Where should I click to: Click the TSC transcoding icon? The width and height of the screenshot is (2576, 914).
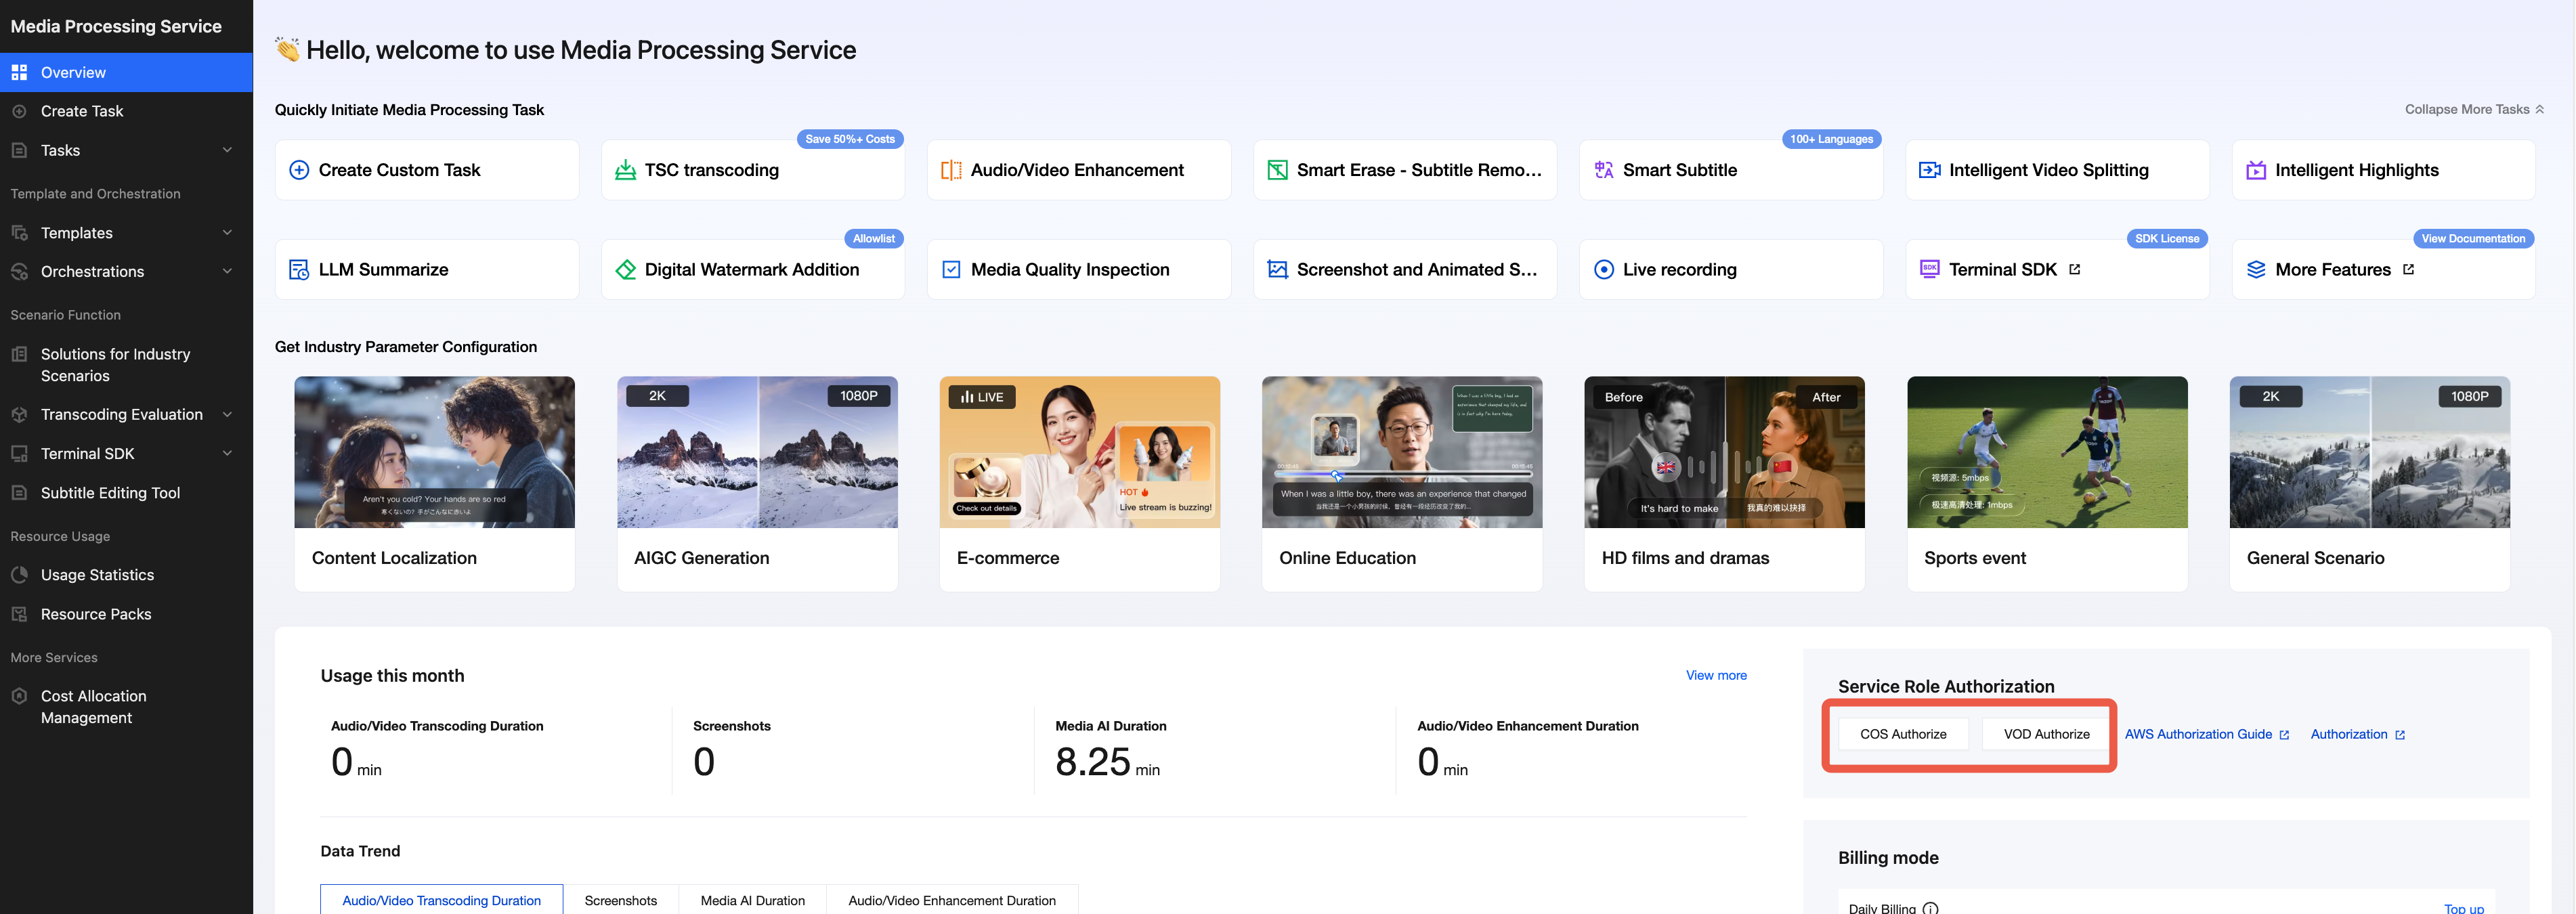pos(625,170)
